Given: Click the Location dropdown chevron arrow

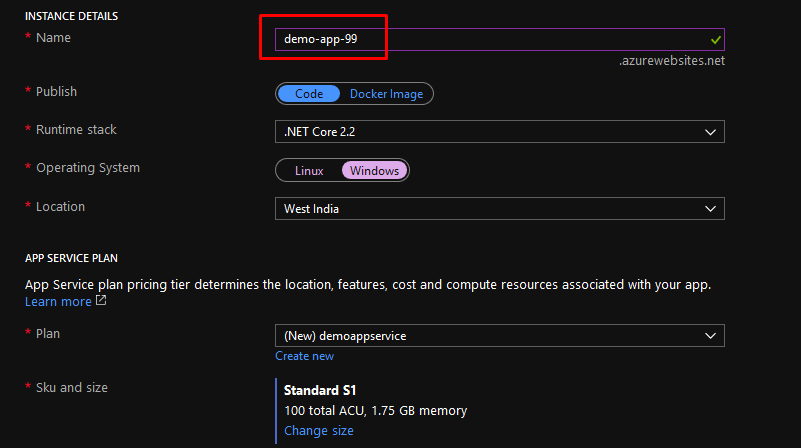Looking at the screenshot, I should [x=710, y=209].
